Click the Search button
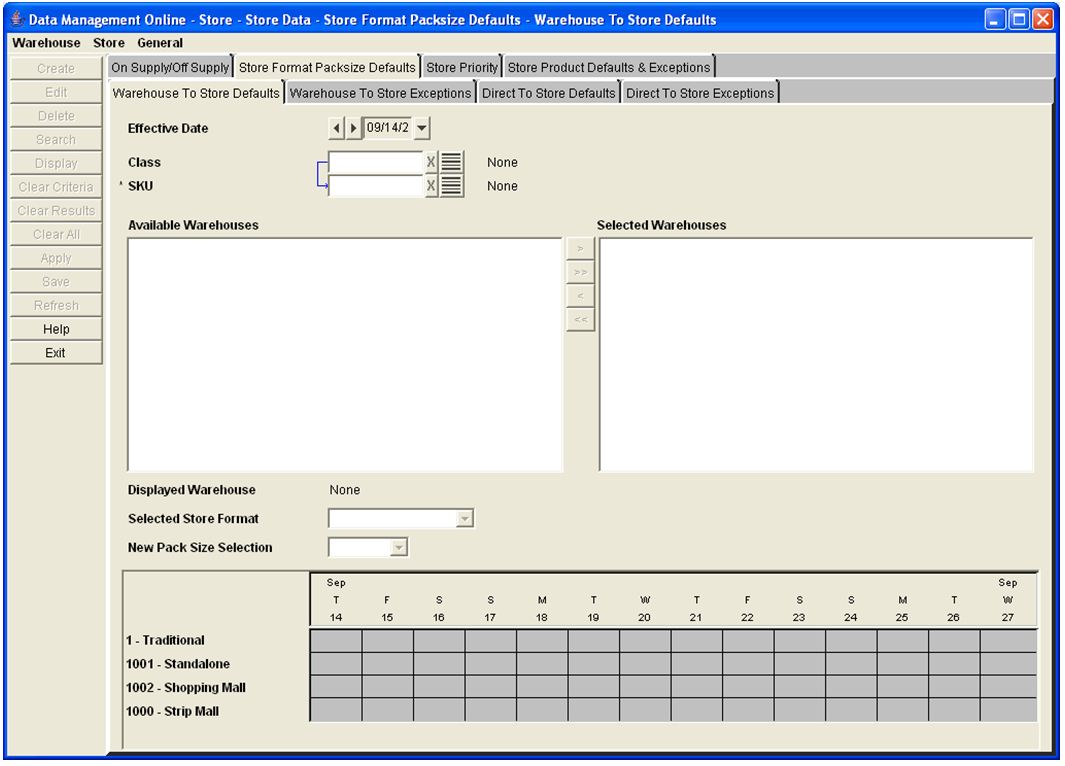 [56, 140]
